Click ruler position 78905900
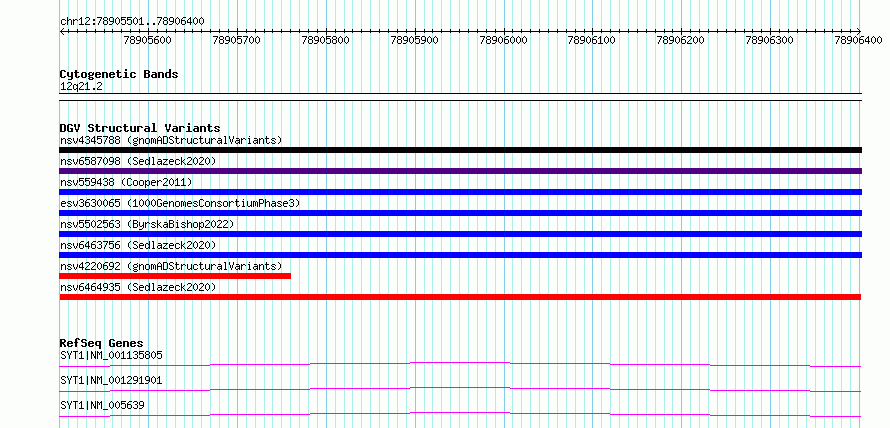The height and width of the screenshot is (428, 890). click(415, 40)
